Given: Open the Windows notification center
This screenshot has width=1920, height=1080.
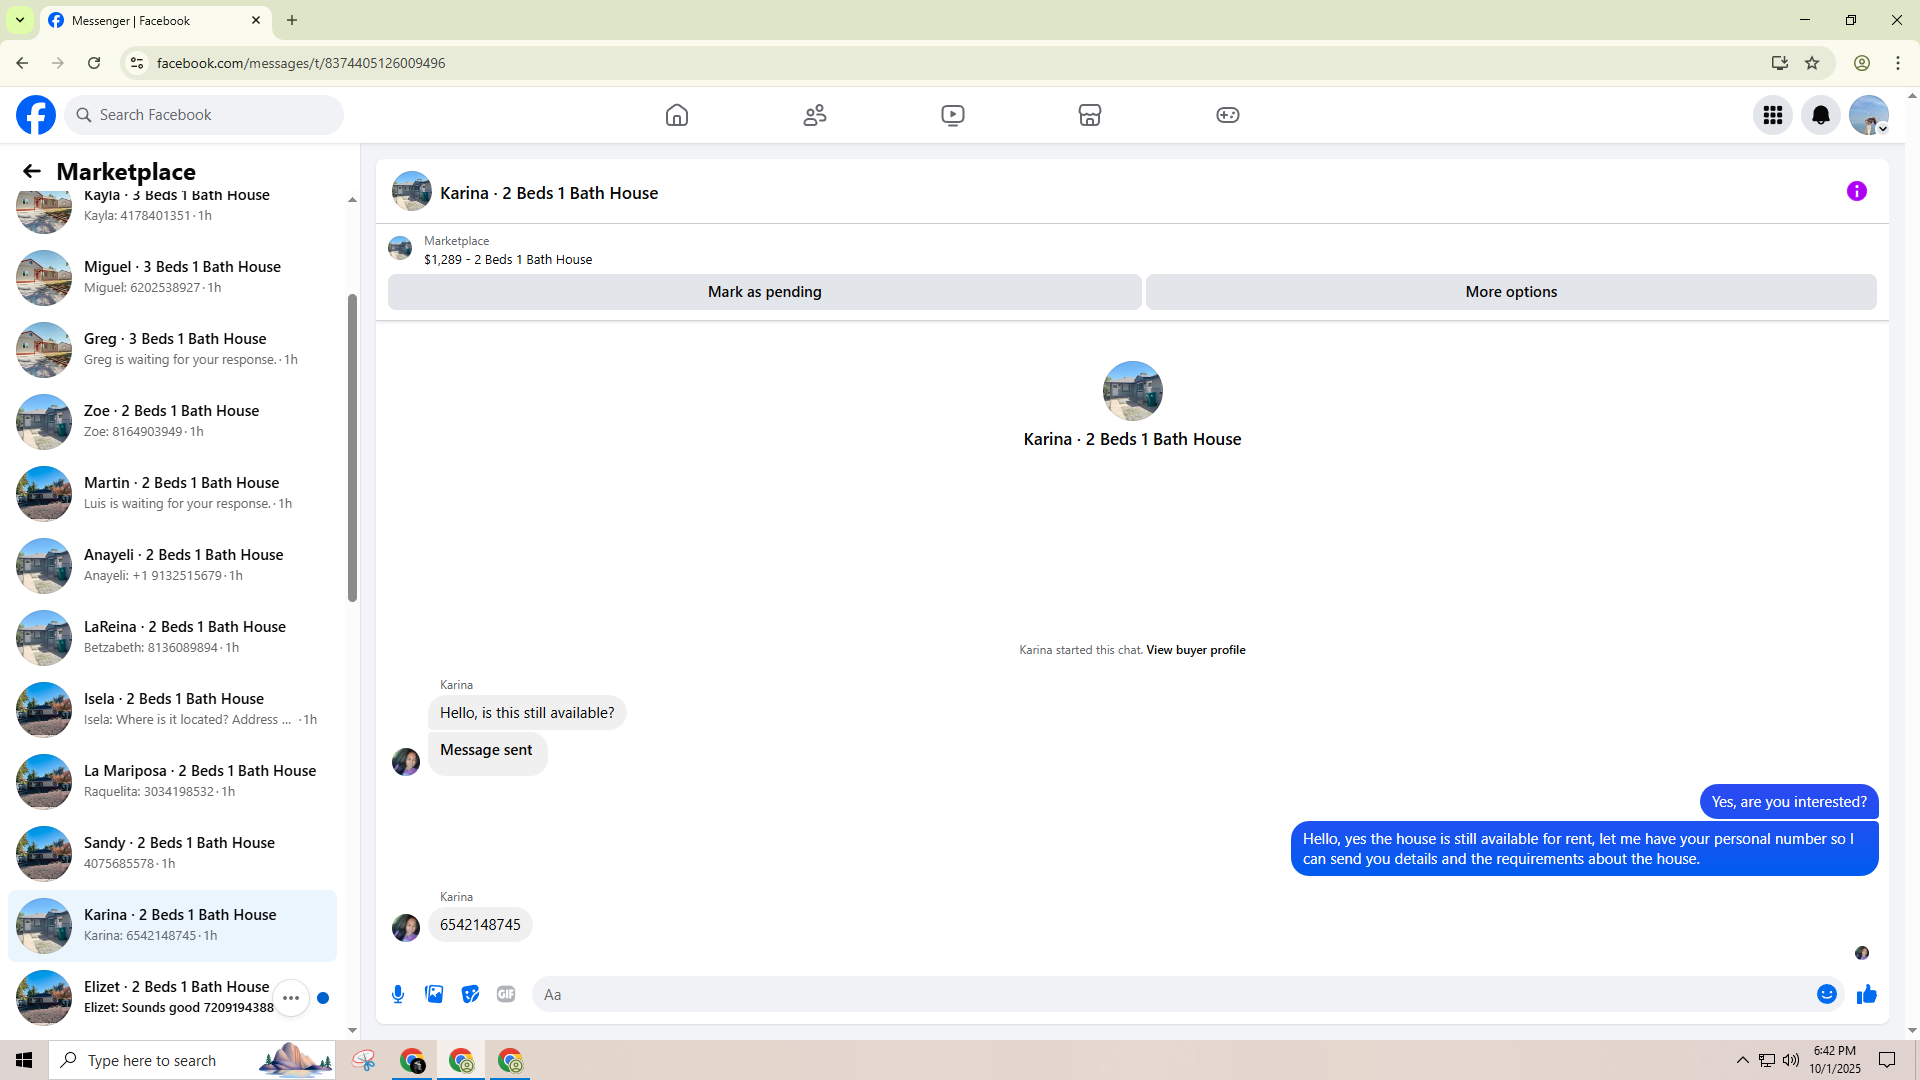Looking at the screenshot, I should pyautogui.click(x=1888, y=1060).
